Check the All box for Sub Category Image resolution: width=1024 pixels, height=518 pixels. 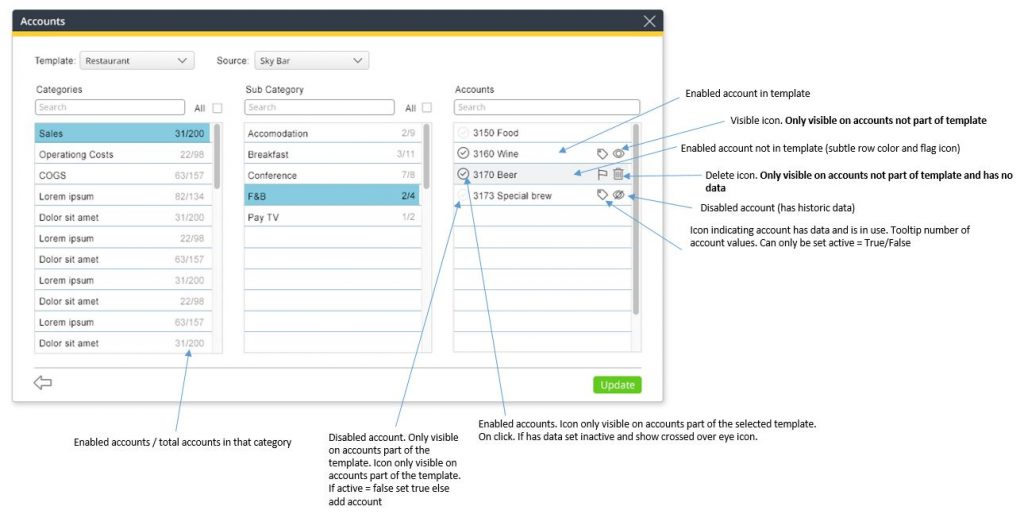(x=427, y=108)
